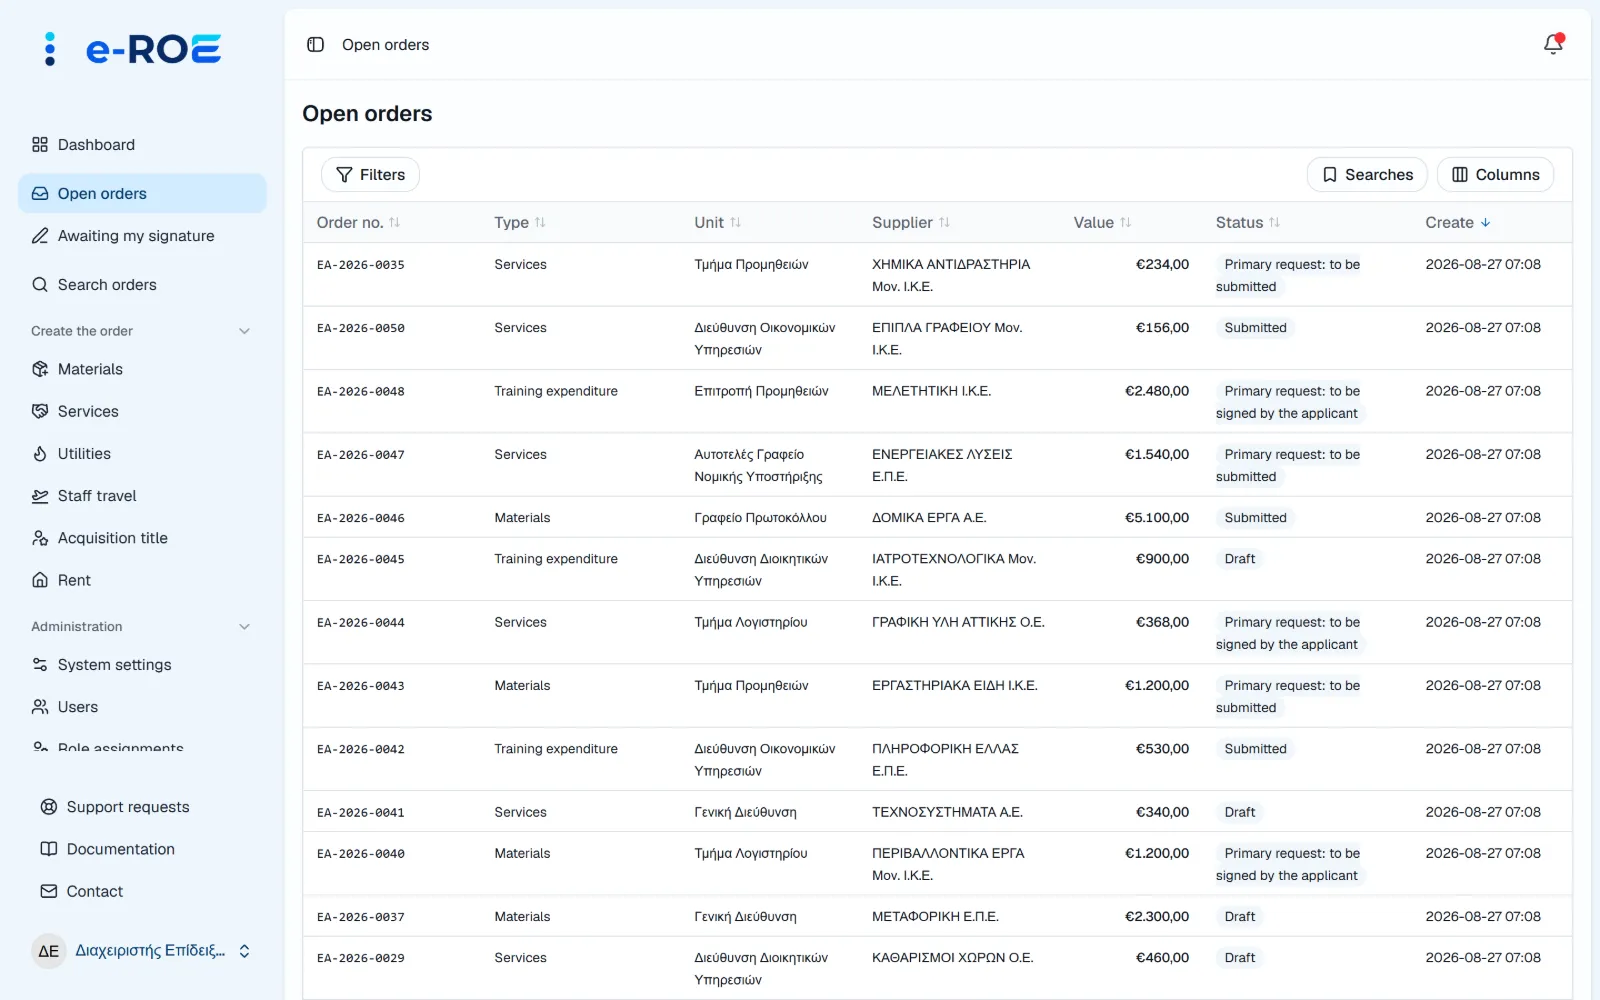Click the Search orders magnifier icon

click(x=40, y=285)
